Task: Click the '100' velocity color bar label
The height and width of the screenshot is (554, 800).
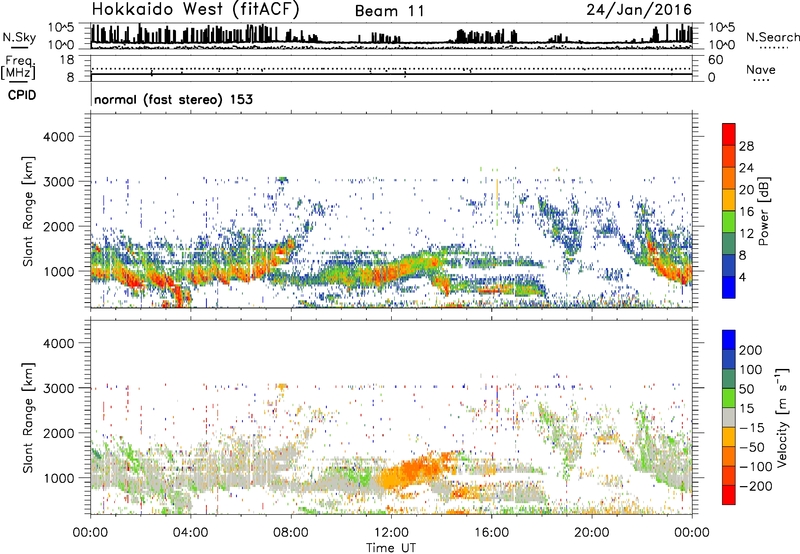Action: point(751,370)
